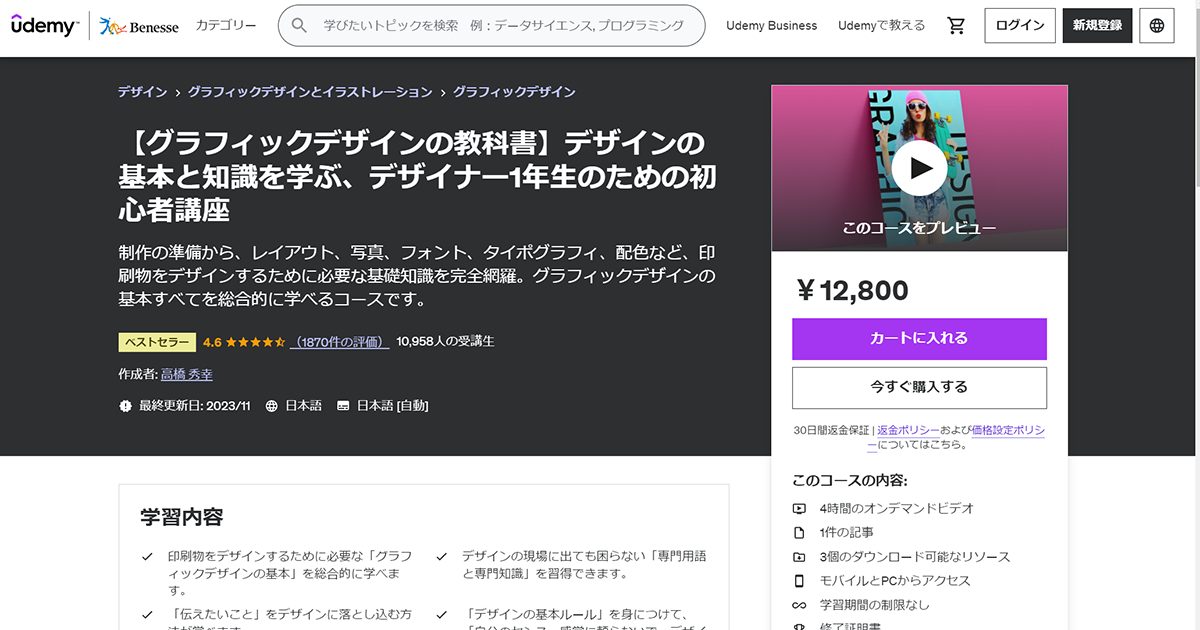Go to グラフィックデザイン breadcrumb
Image resolution: width=1200 pixels, height=630 pixels.
tap(514, 92)
